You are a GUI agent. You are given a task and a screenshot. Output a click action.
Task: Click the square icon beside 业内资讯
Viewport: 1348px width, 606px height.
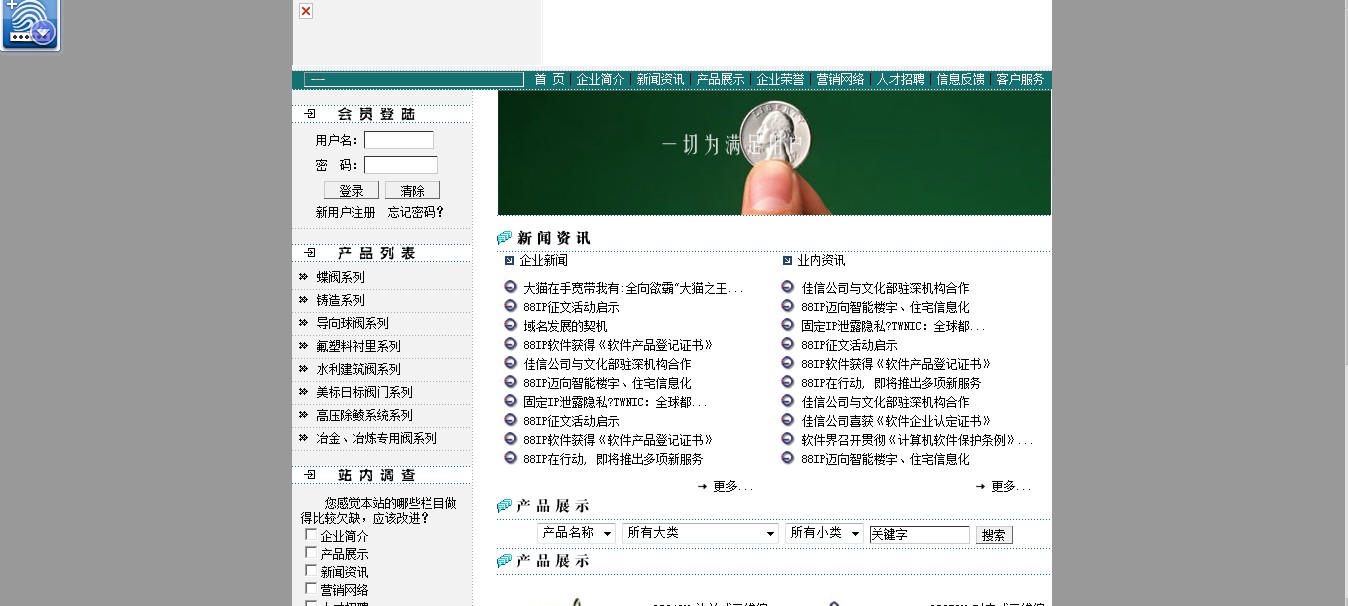(787, 260)
